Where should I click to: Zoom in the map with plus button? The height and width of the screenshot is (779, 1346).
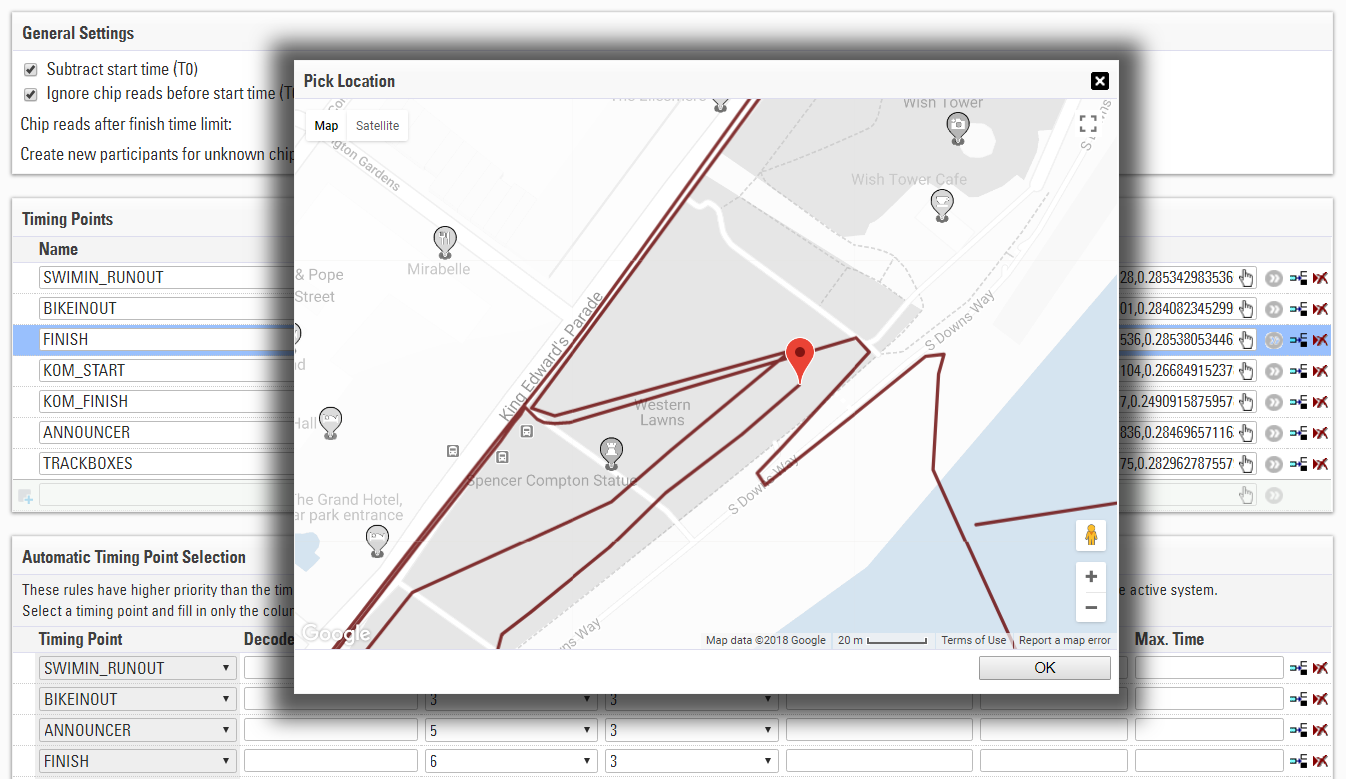click(x=1090, y=577)
